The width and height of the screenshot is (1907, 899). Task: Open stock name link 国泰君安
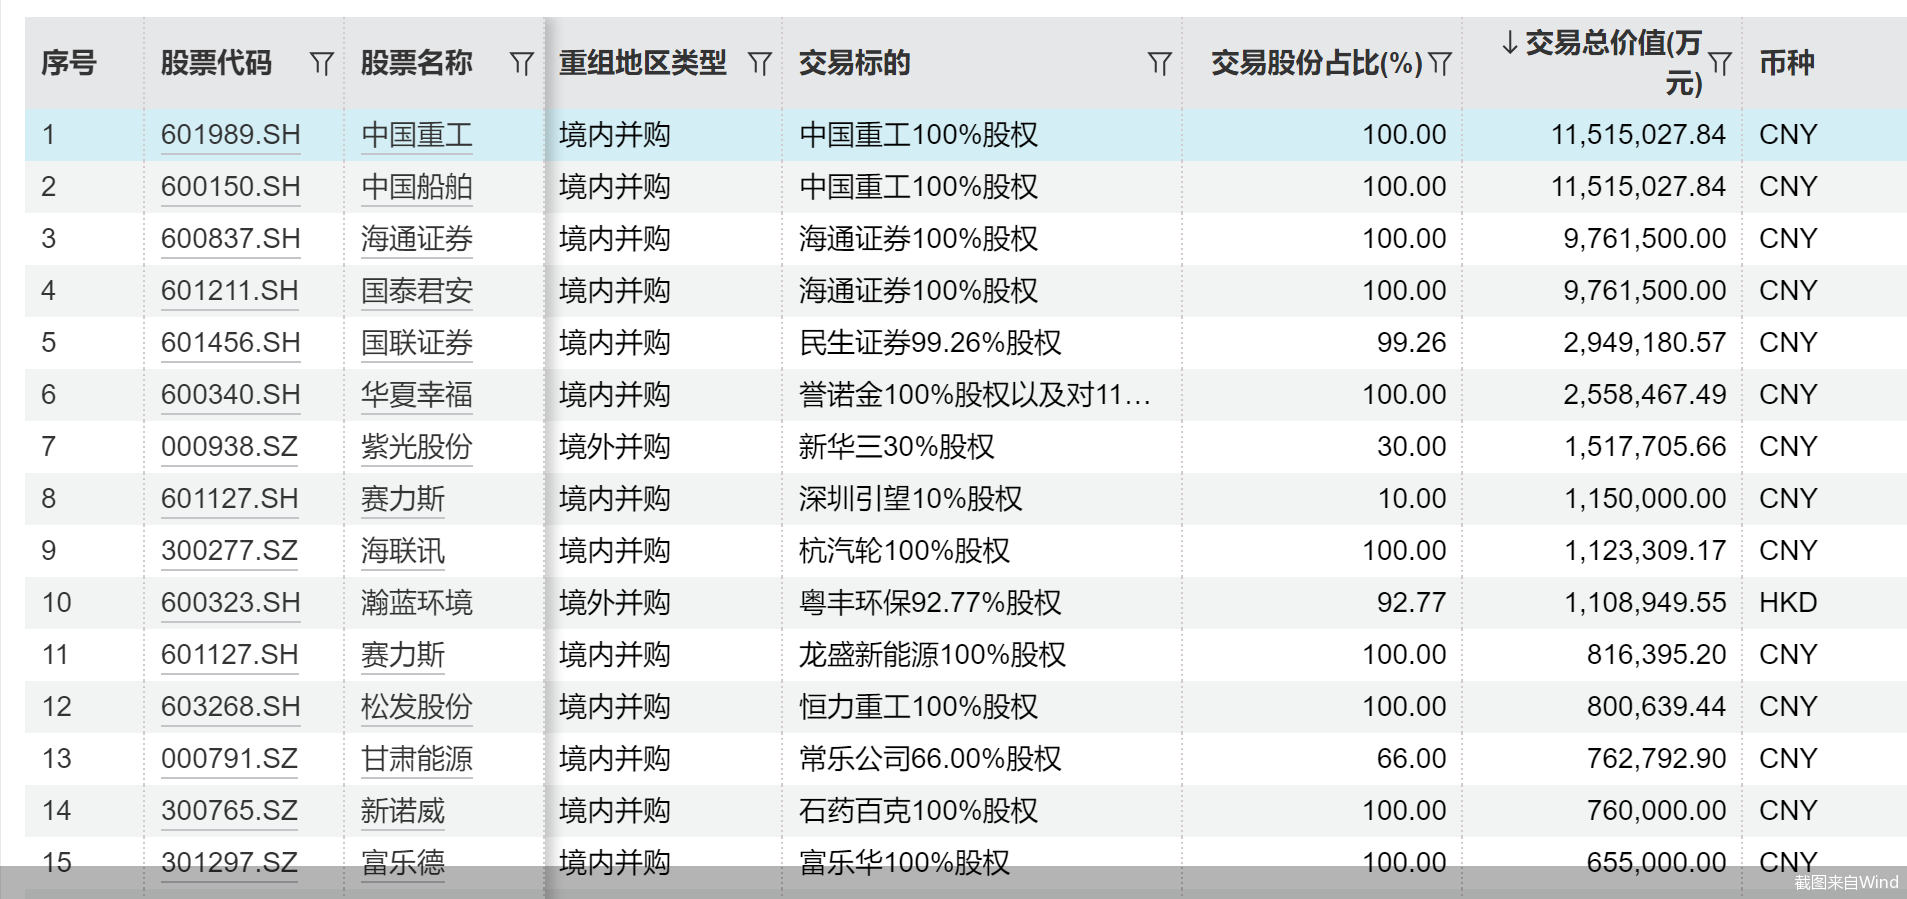pyautogui.click(x=417, y=291)
